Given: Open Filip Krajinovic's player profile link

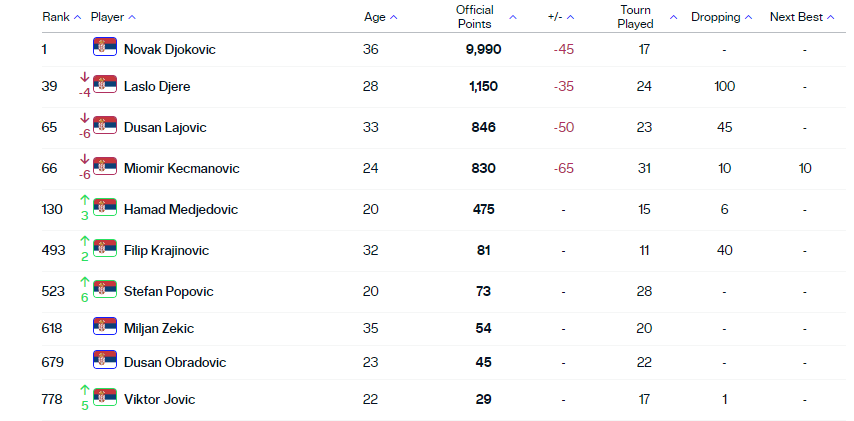Looking at the screenshot, I should [x=166, y=250].
